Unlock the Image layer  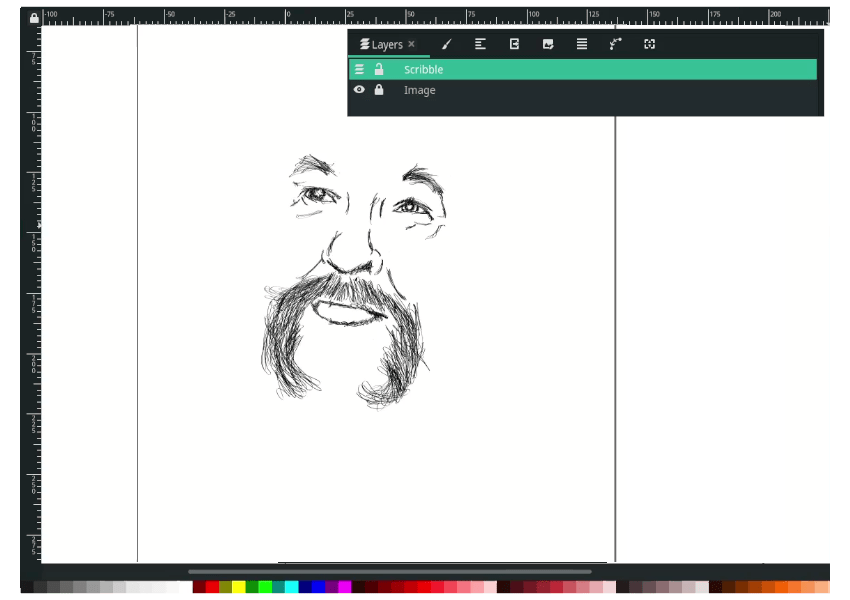379,90
